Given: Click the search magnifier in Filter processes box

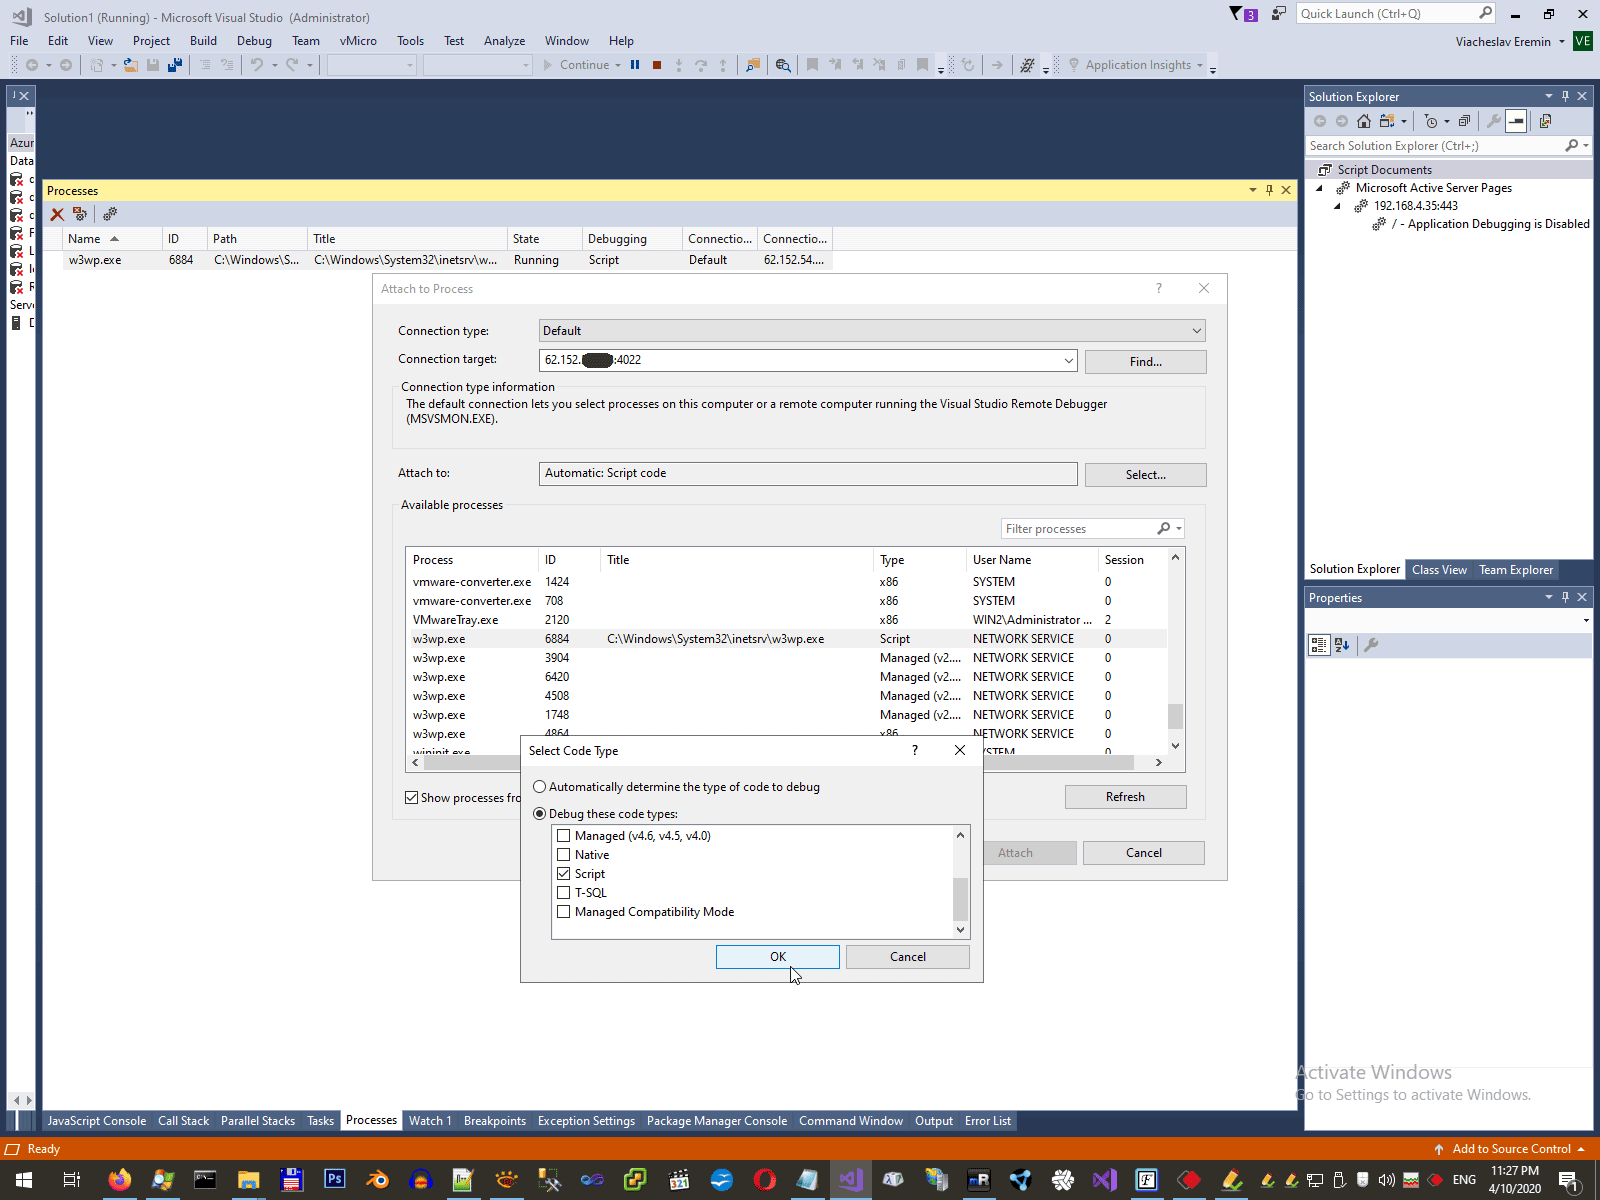Looking at the screenshot, I should pos(1164,528).
